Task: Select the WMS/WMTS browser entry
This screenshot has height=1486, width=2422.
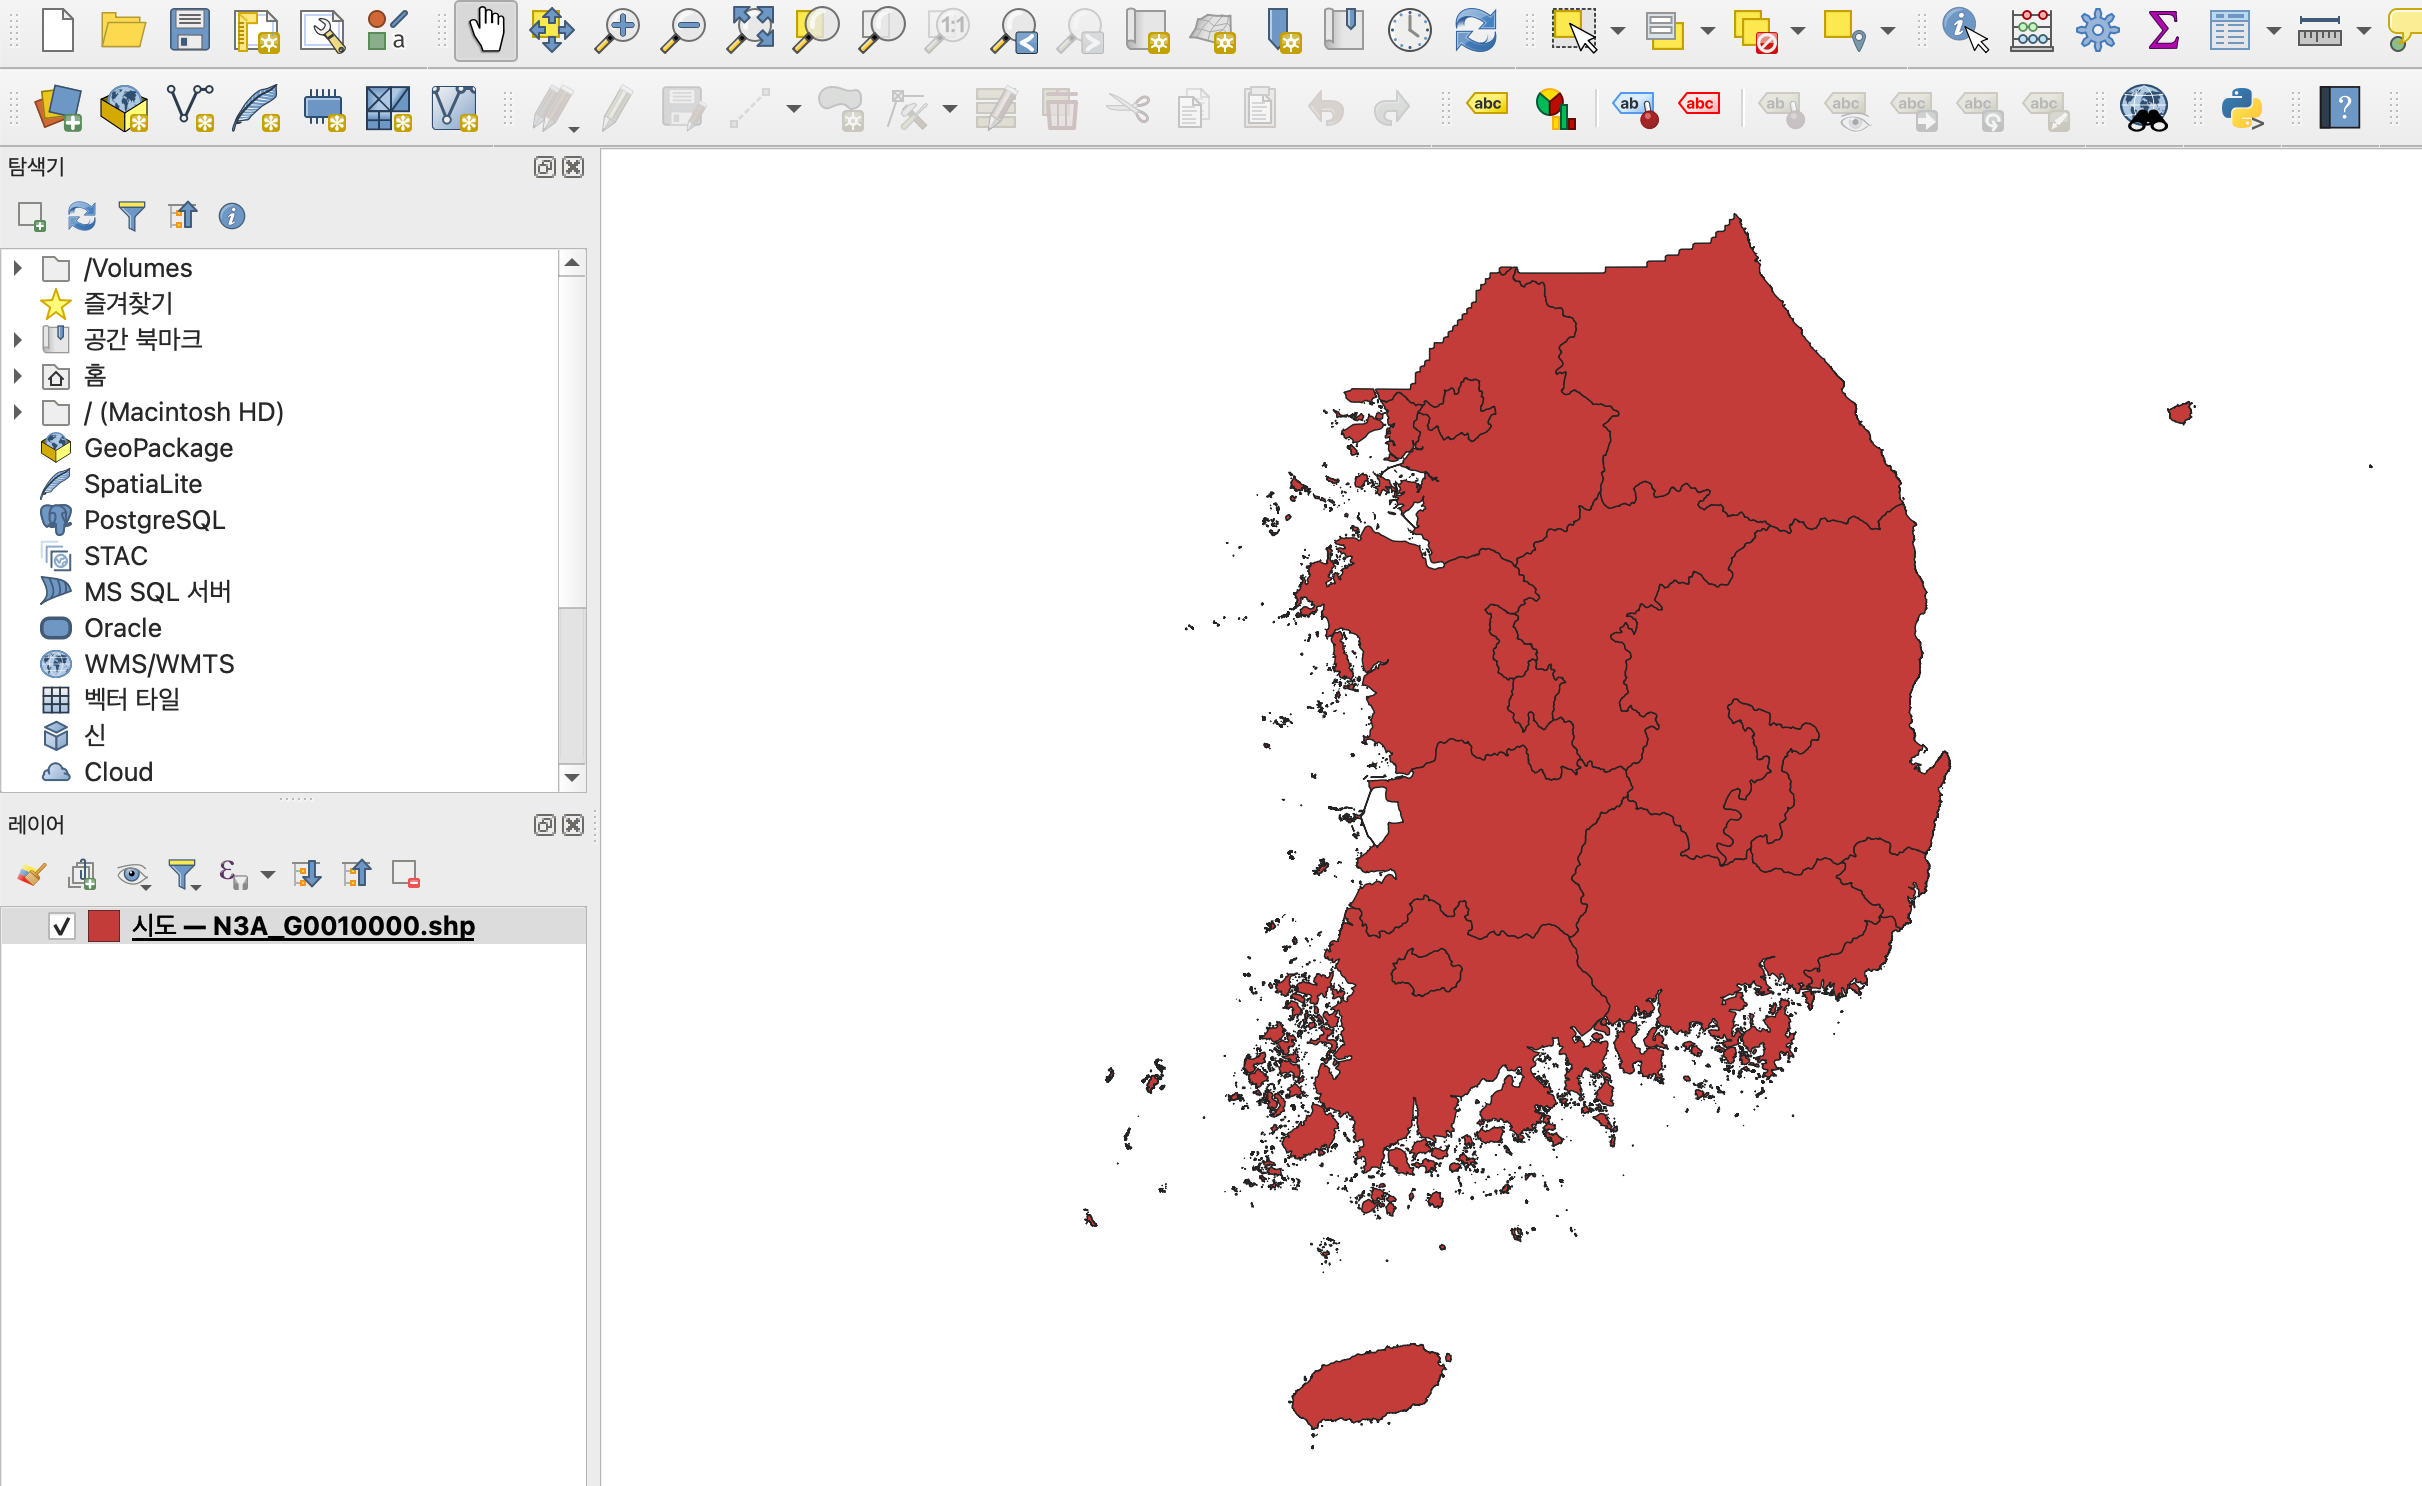Action: (x=159, y=664)
